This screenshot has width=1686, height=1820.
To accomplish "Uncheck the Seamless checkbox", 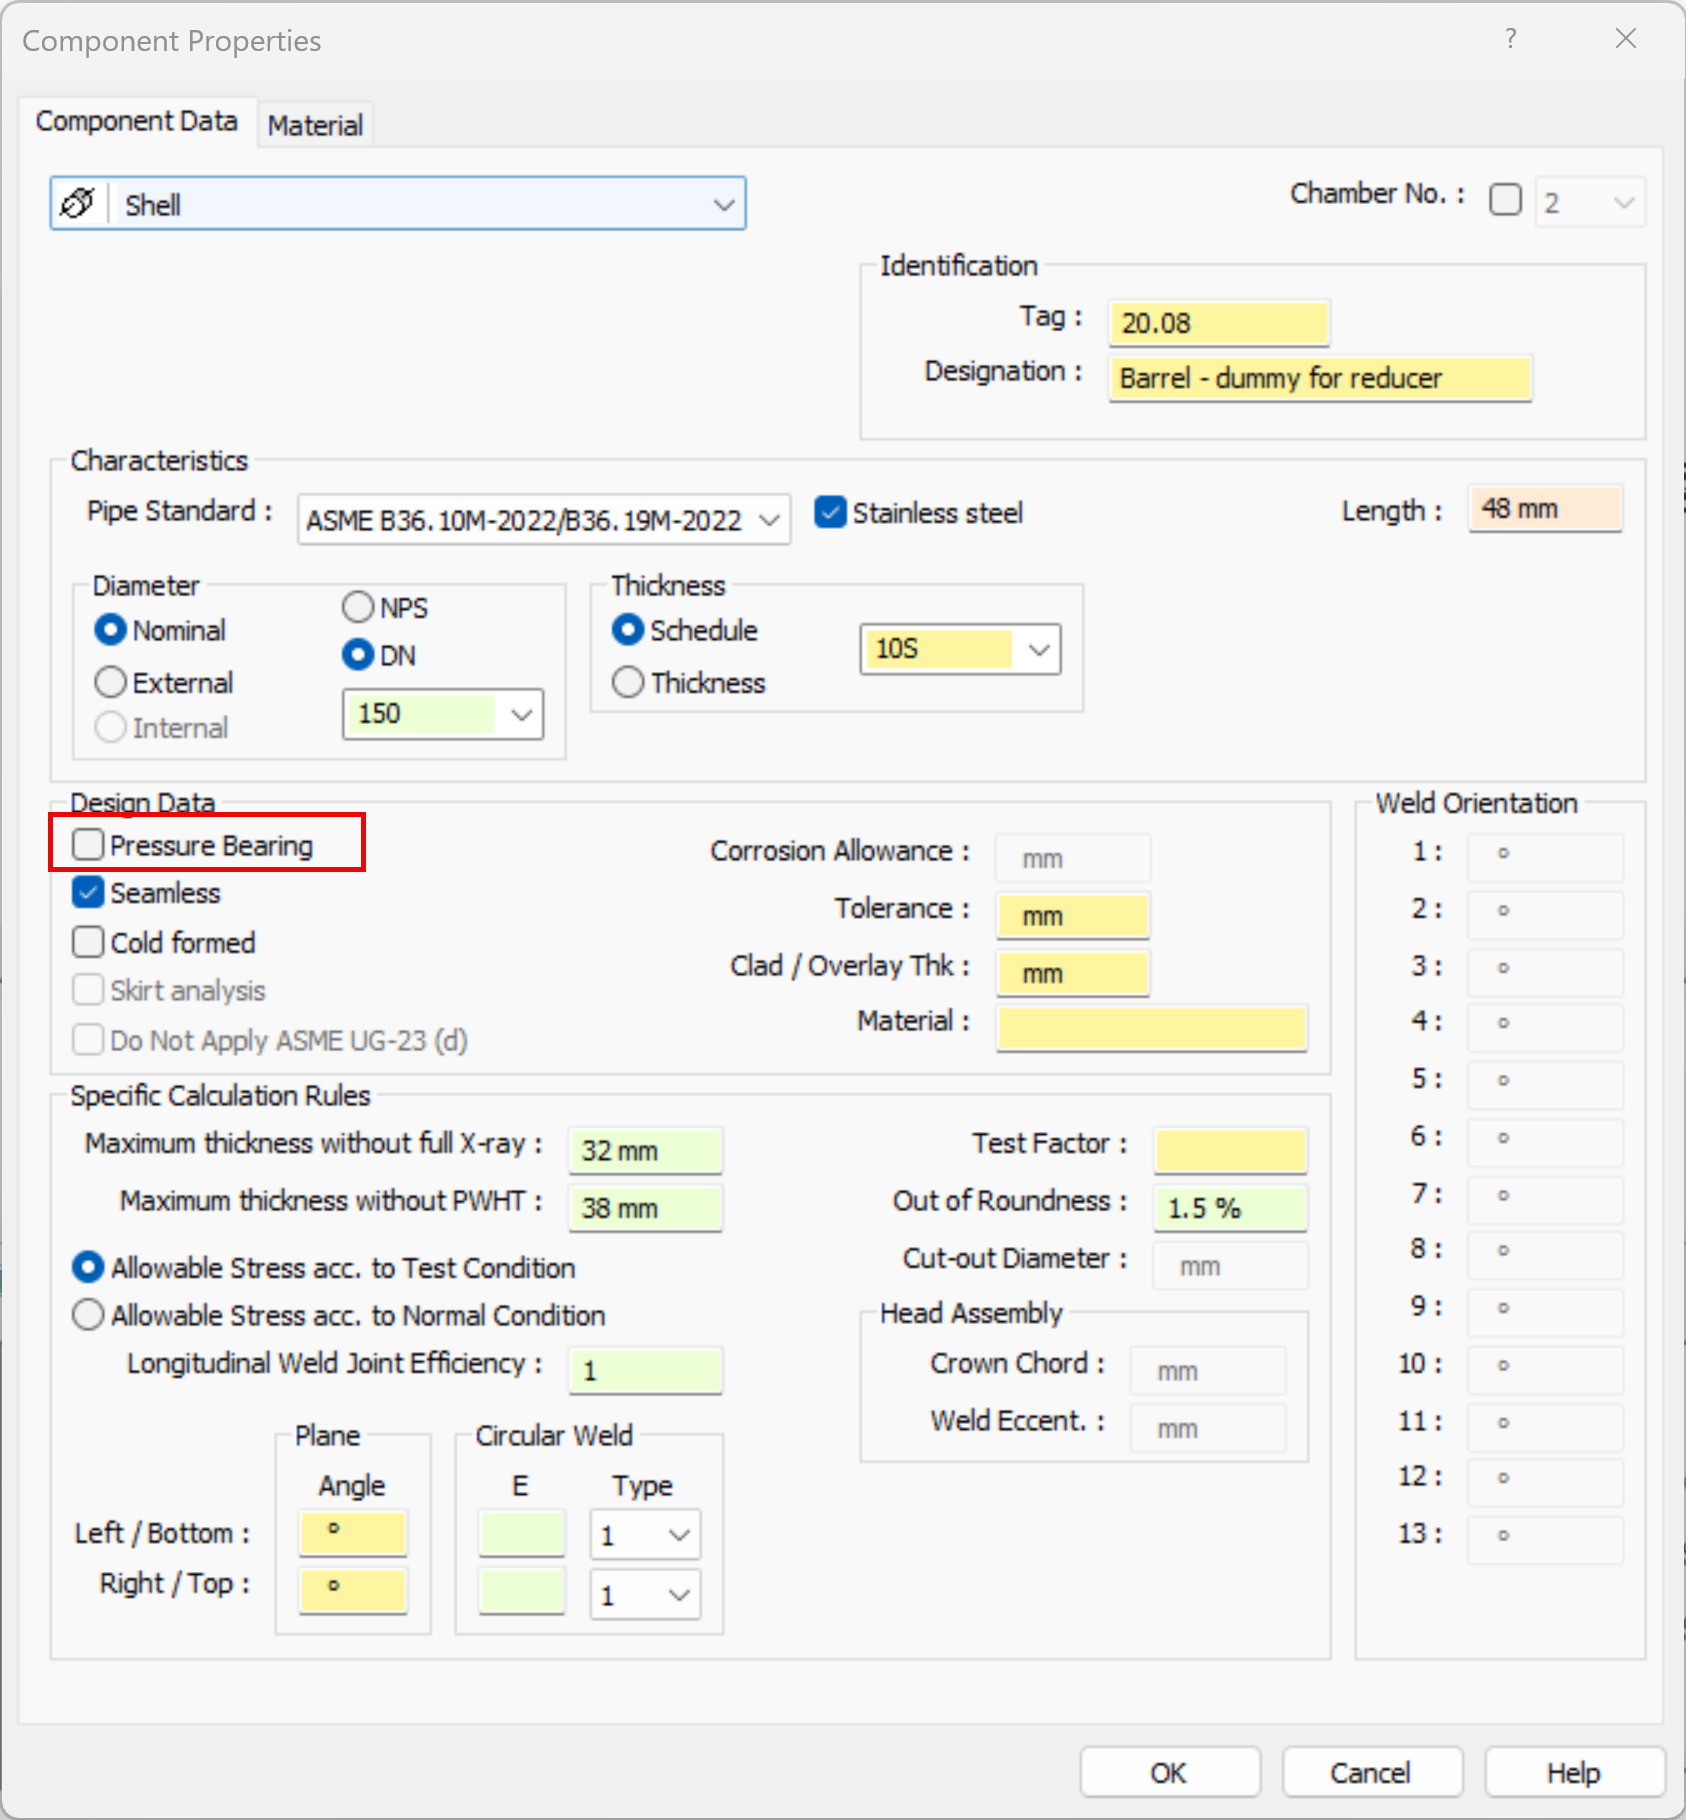I will click(x=88, y=892).
